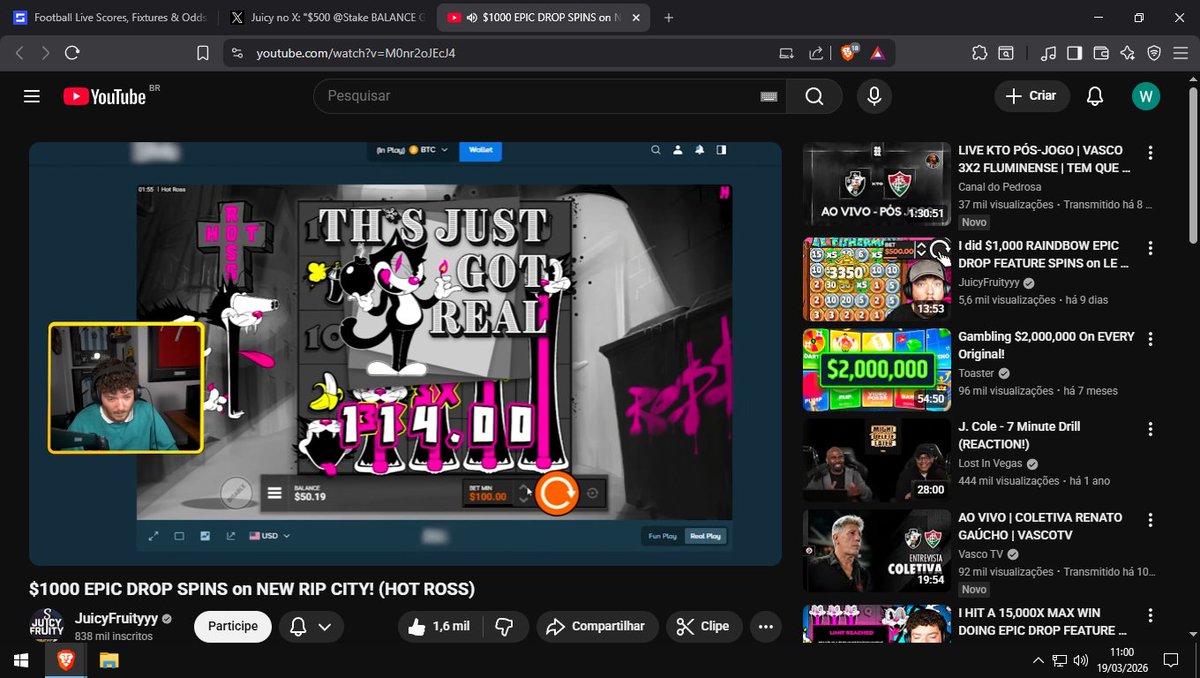Reload the current page
This screenshot has width=1200, height=678.
point(72,53)
